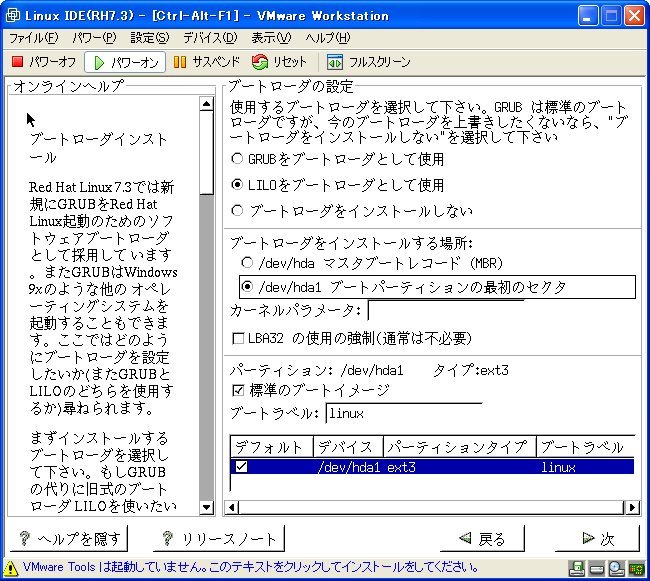Click the ブートラベル column header

(x=585, y=447)
